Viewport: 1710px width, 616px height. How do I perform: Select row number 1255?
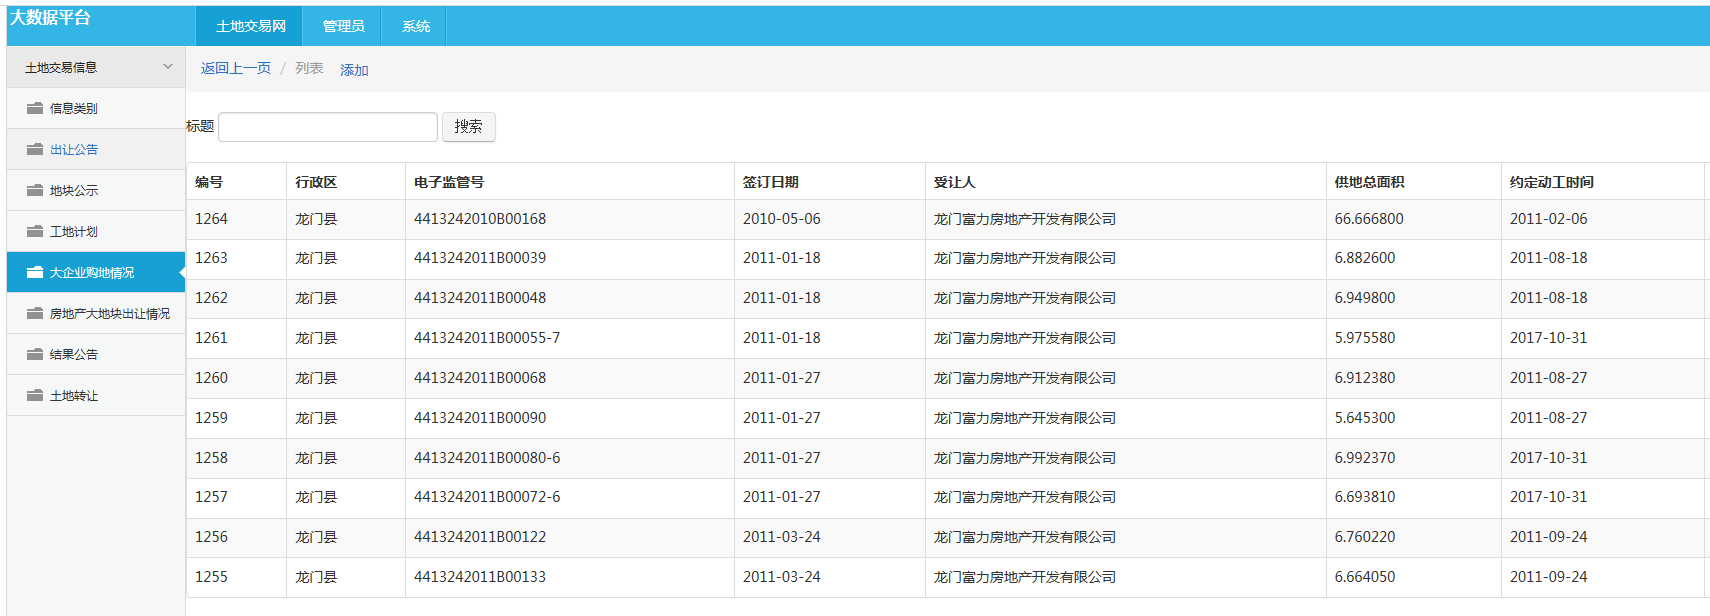[211, 577]
